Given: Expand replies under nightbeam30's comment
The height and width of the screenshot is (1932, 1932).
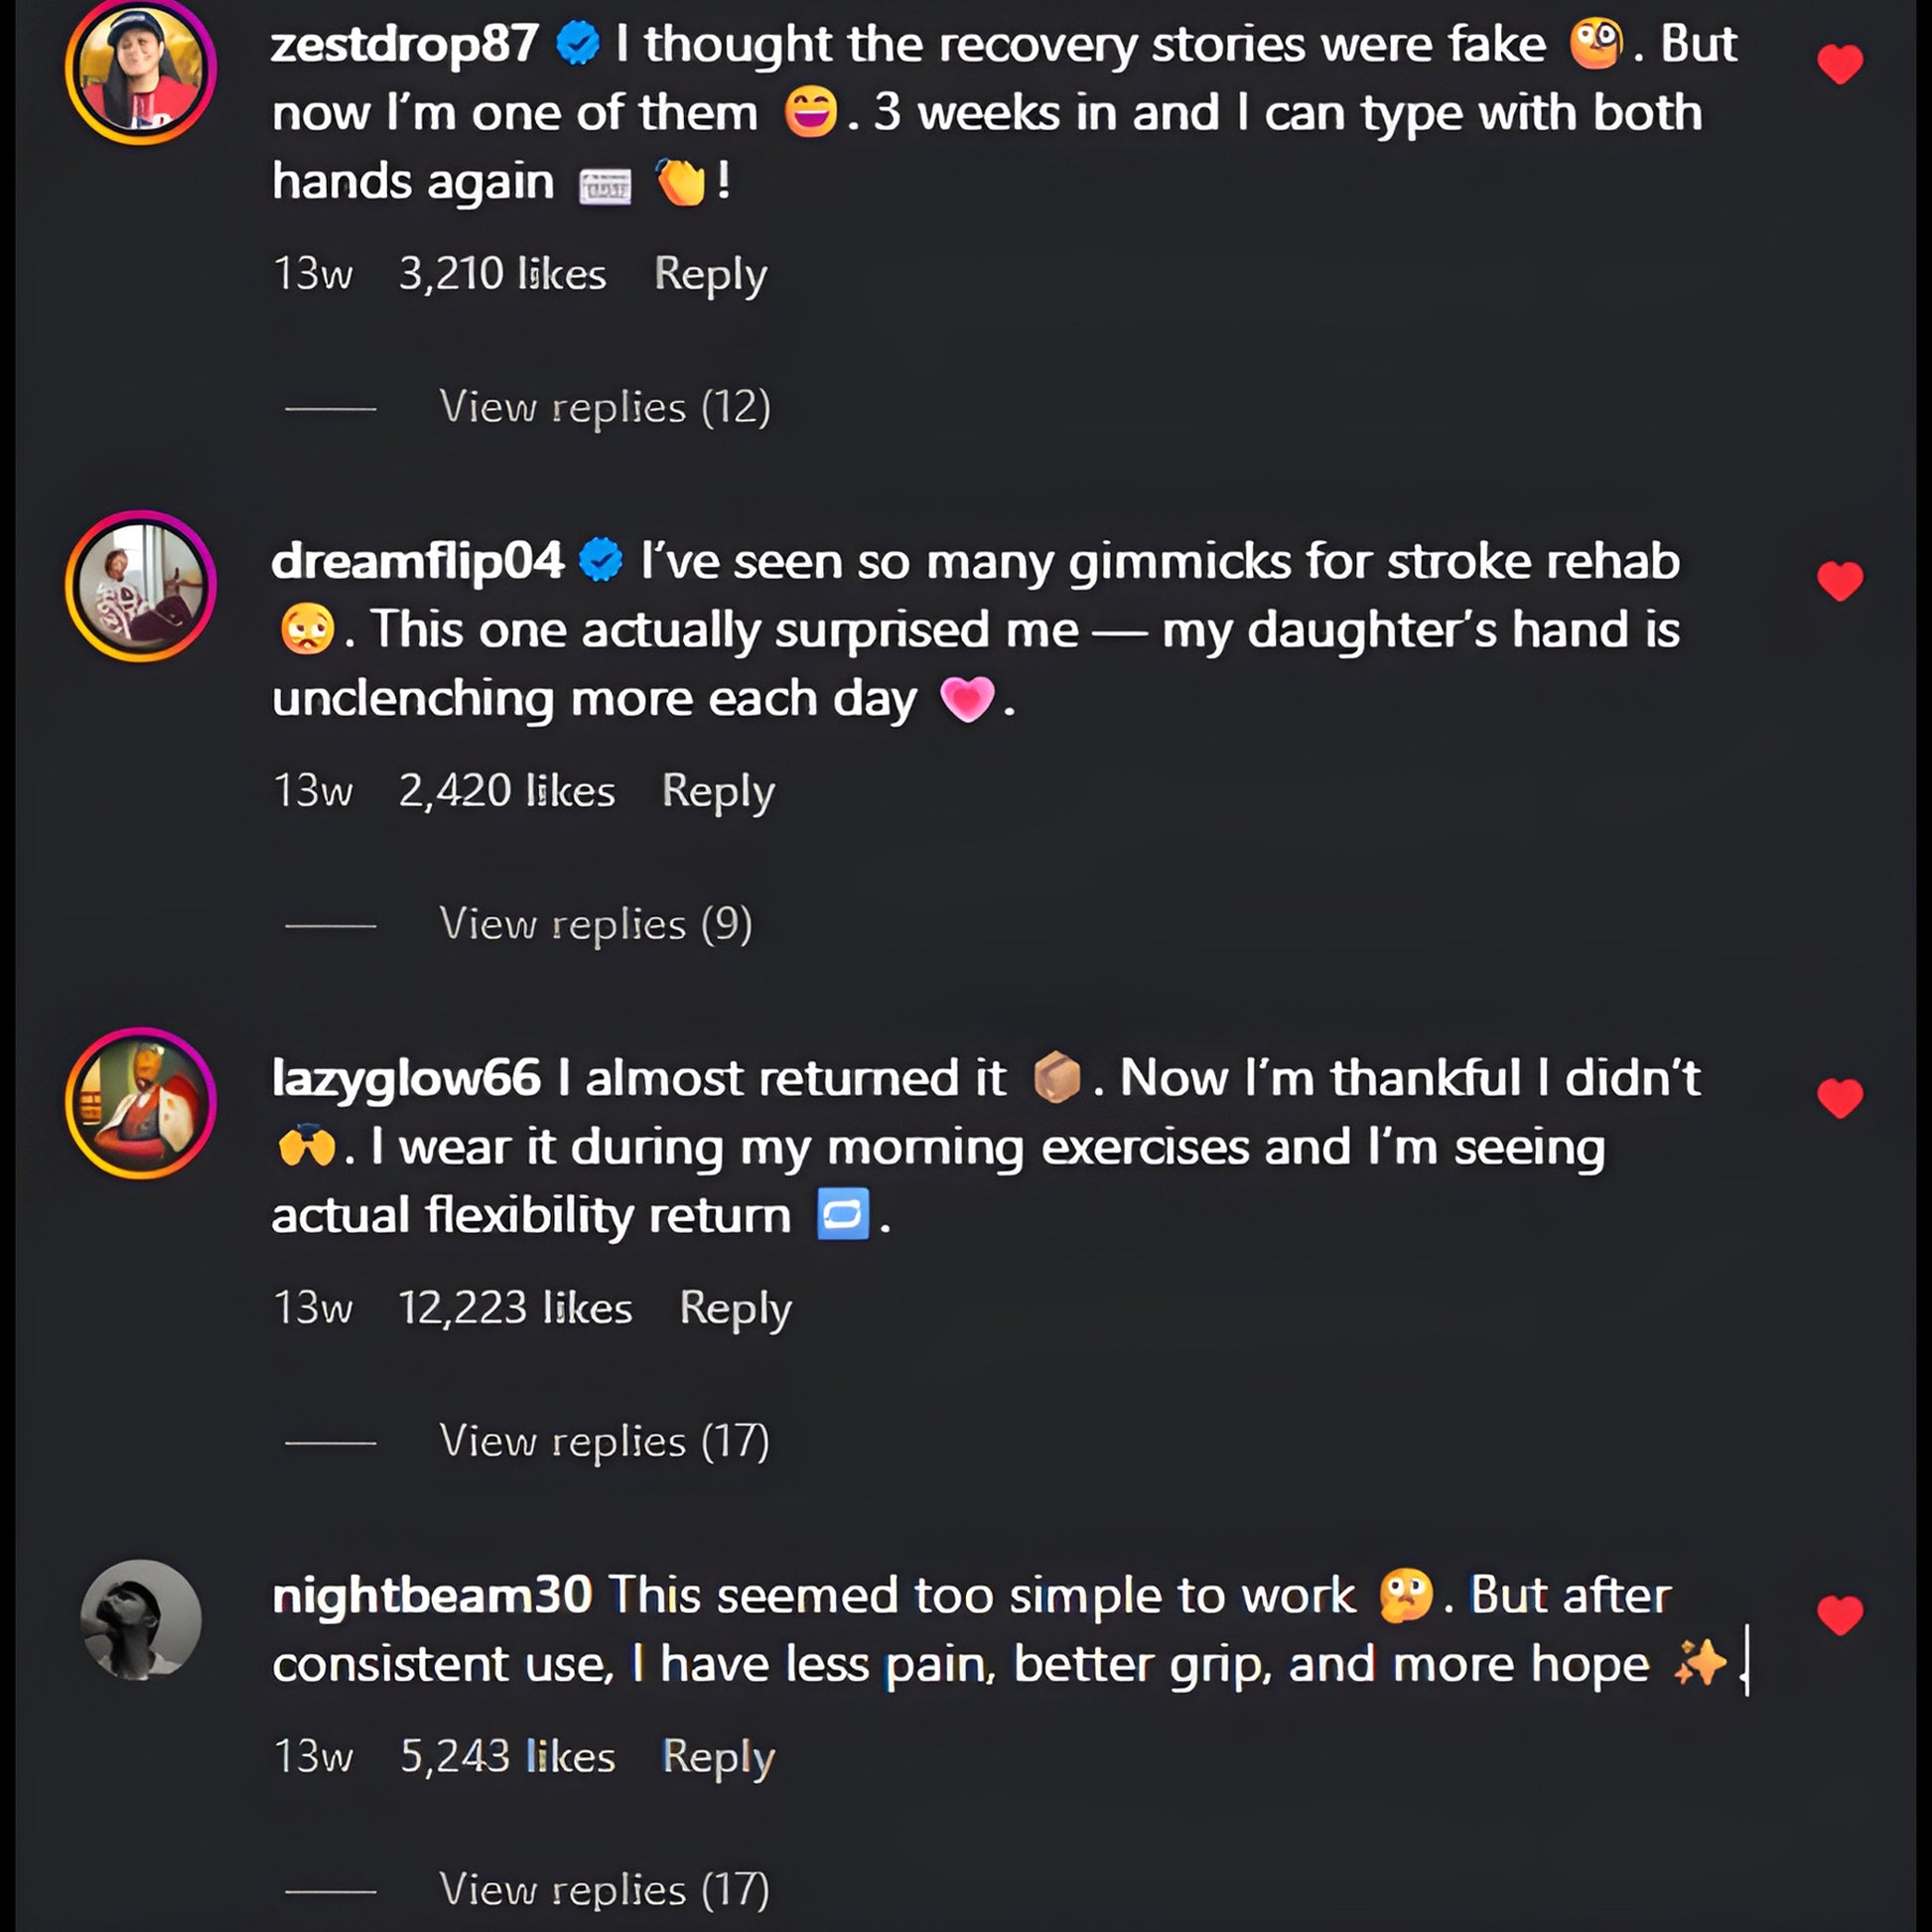Looking at the screenshot, I should 604,1889.
